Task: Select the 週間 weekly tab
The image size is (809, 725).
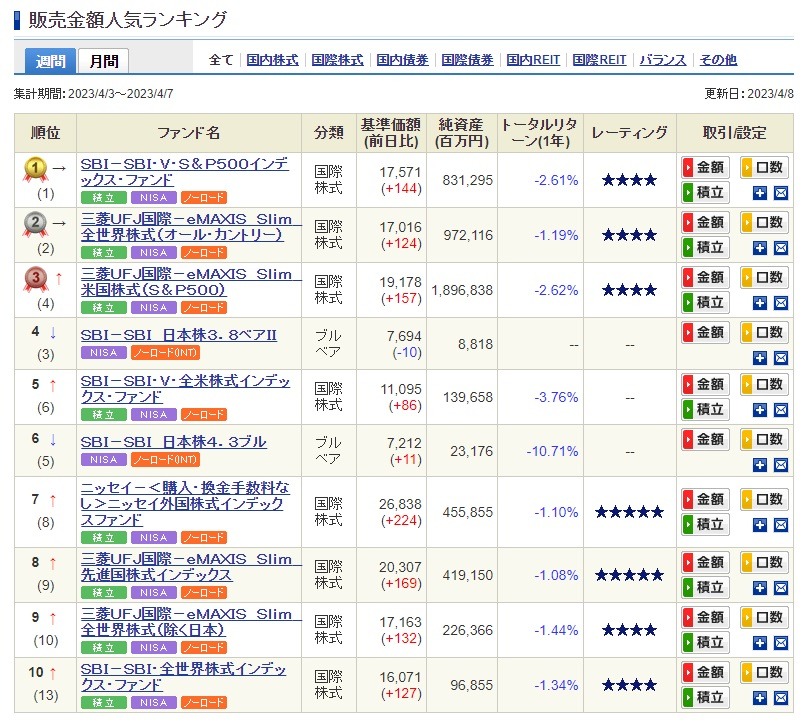Action: 51,61
